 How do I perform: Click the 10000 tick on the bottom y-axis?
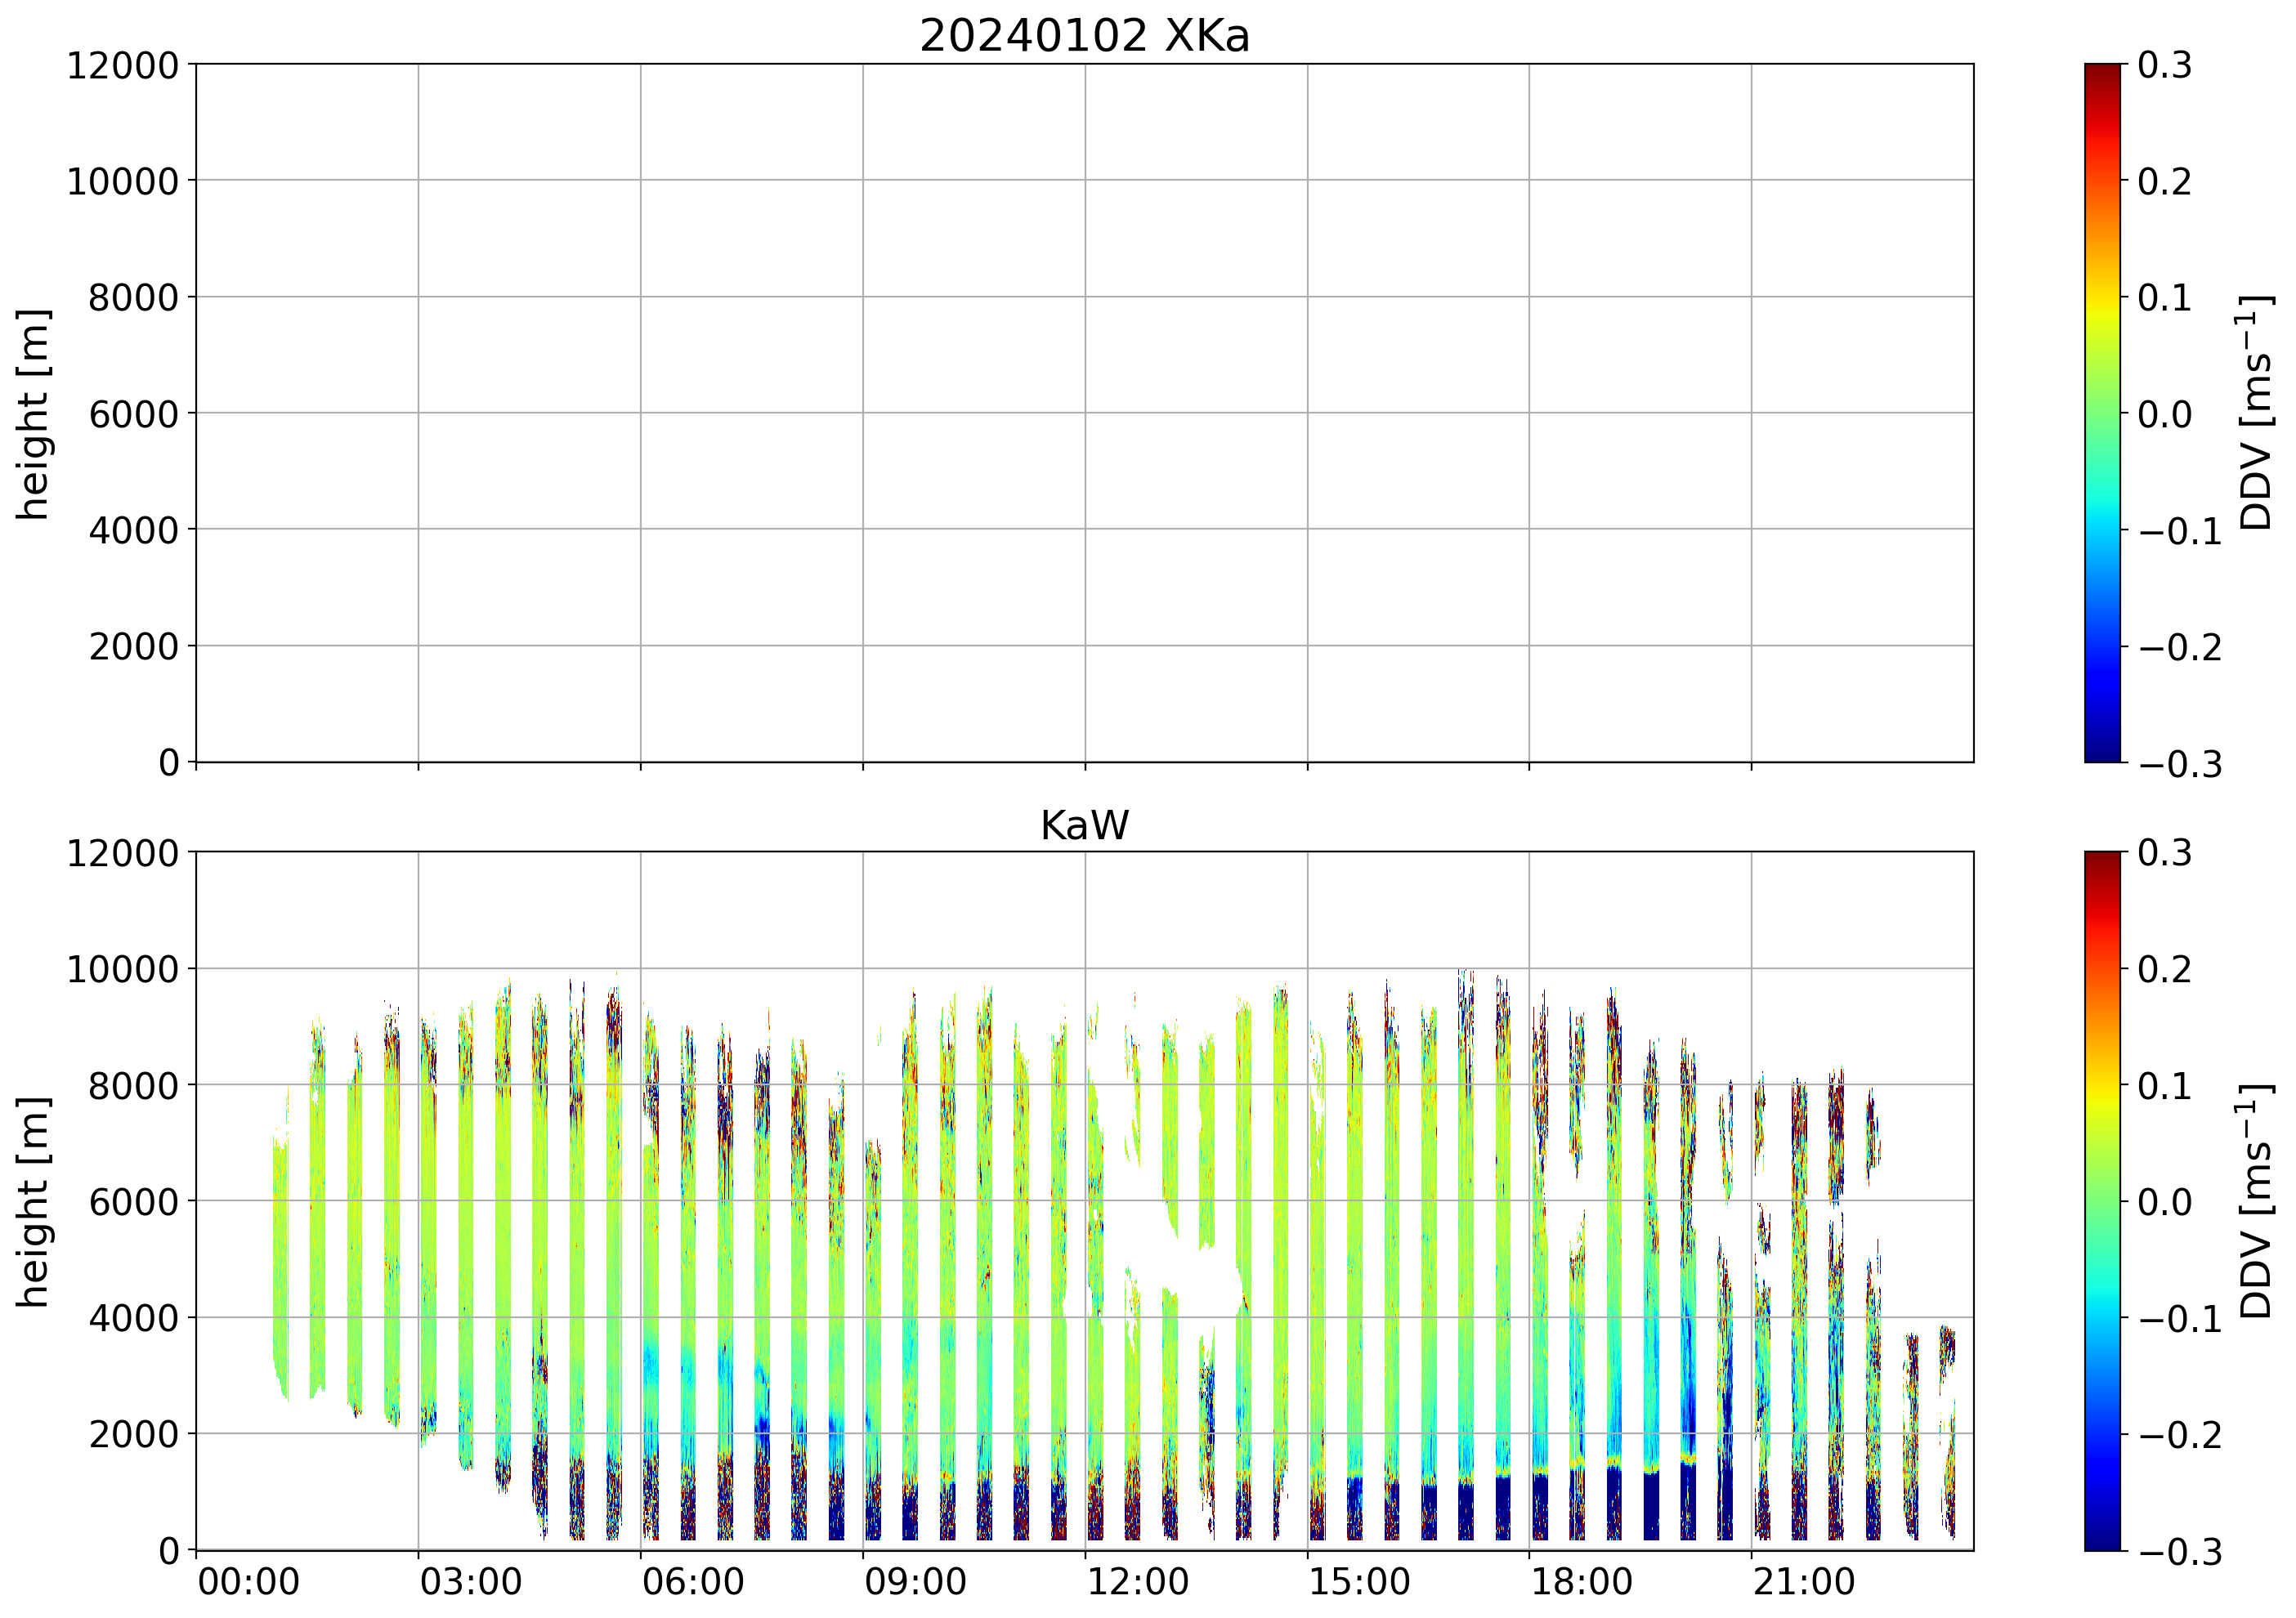tap(122, 970)
